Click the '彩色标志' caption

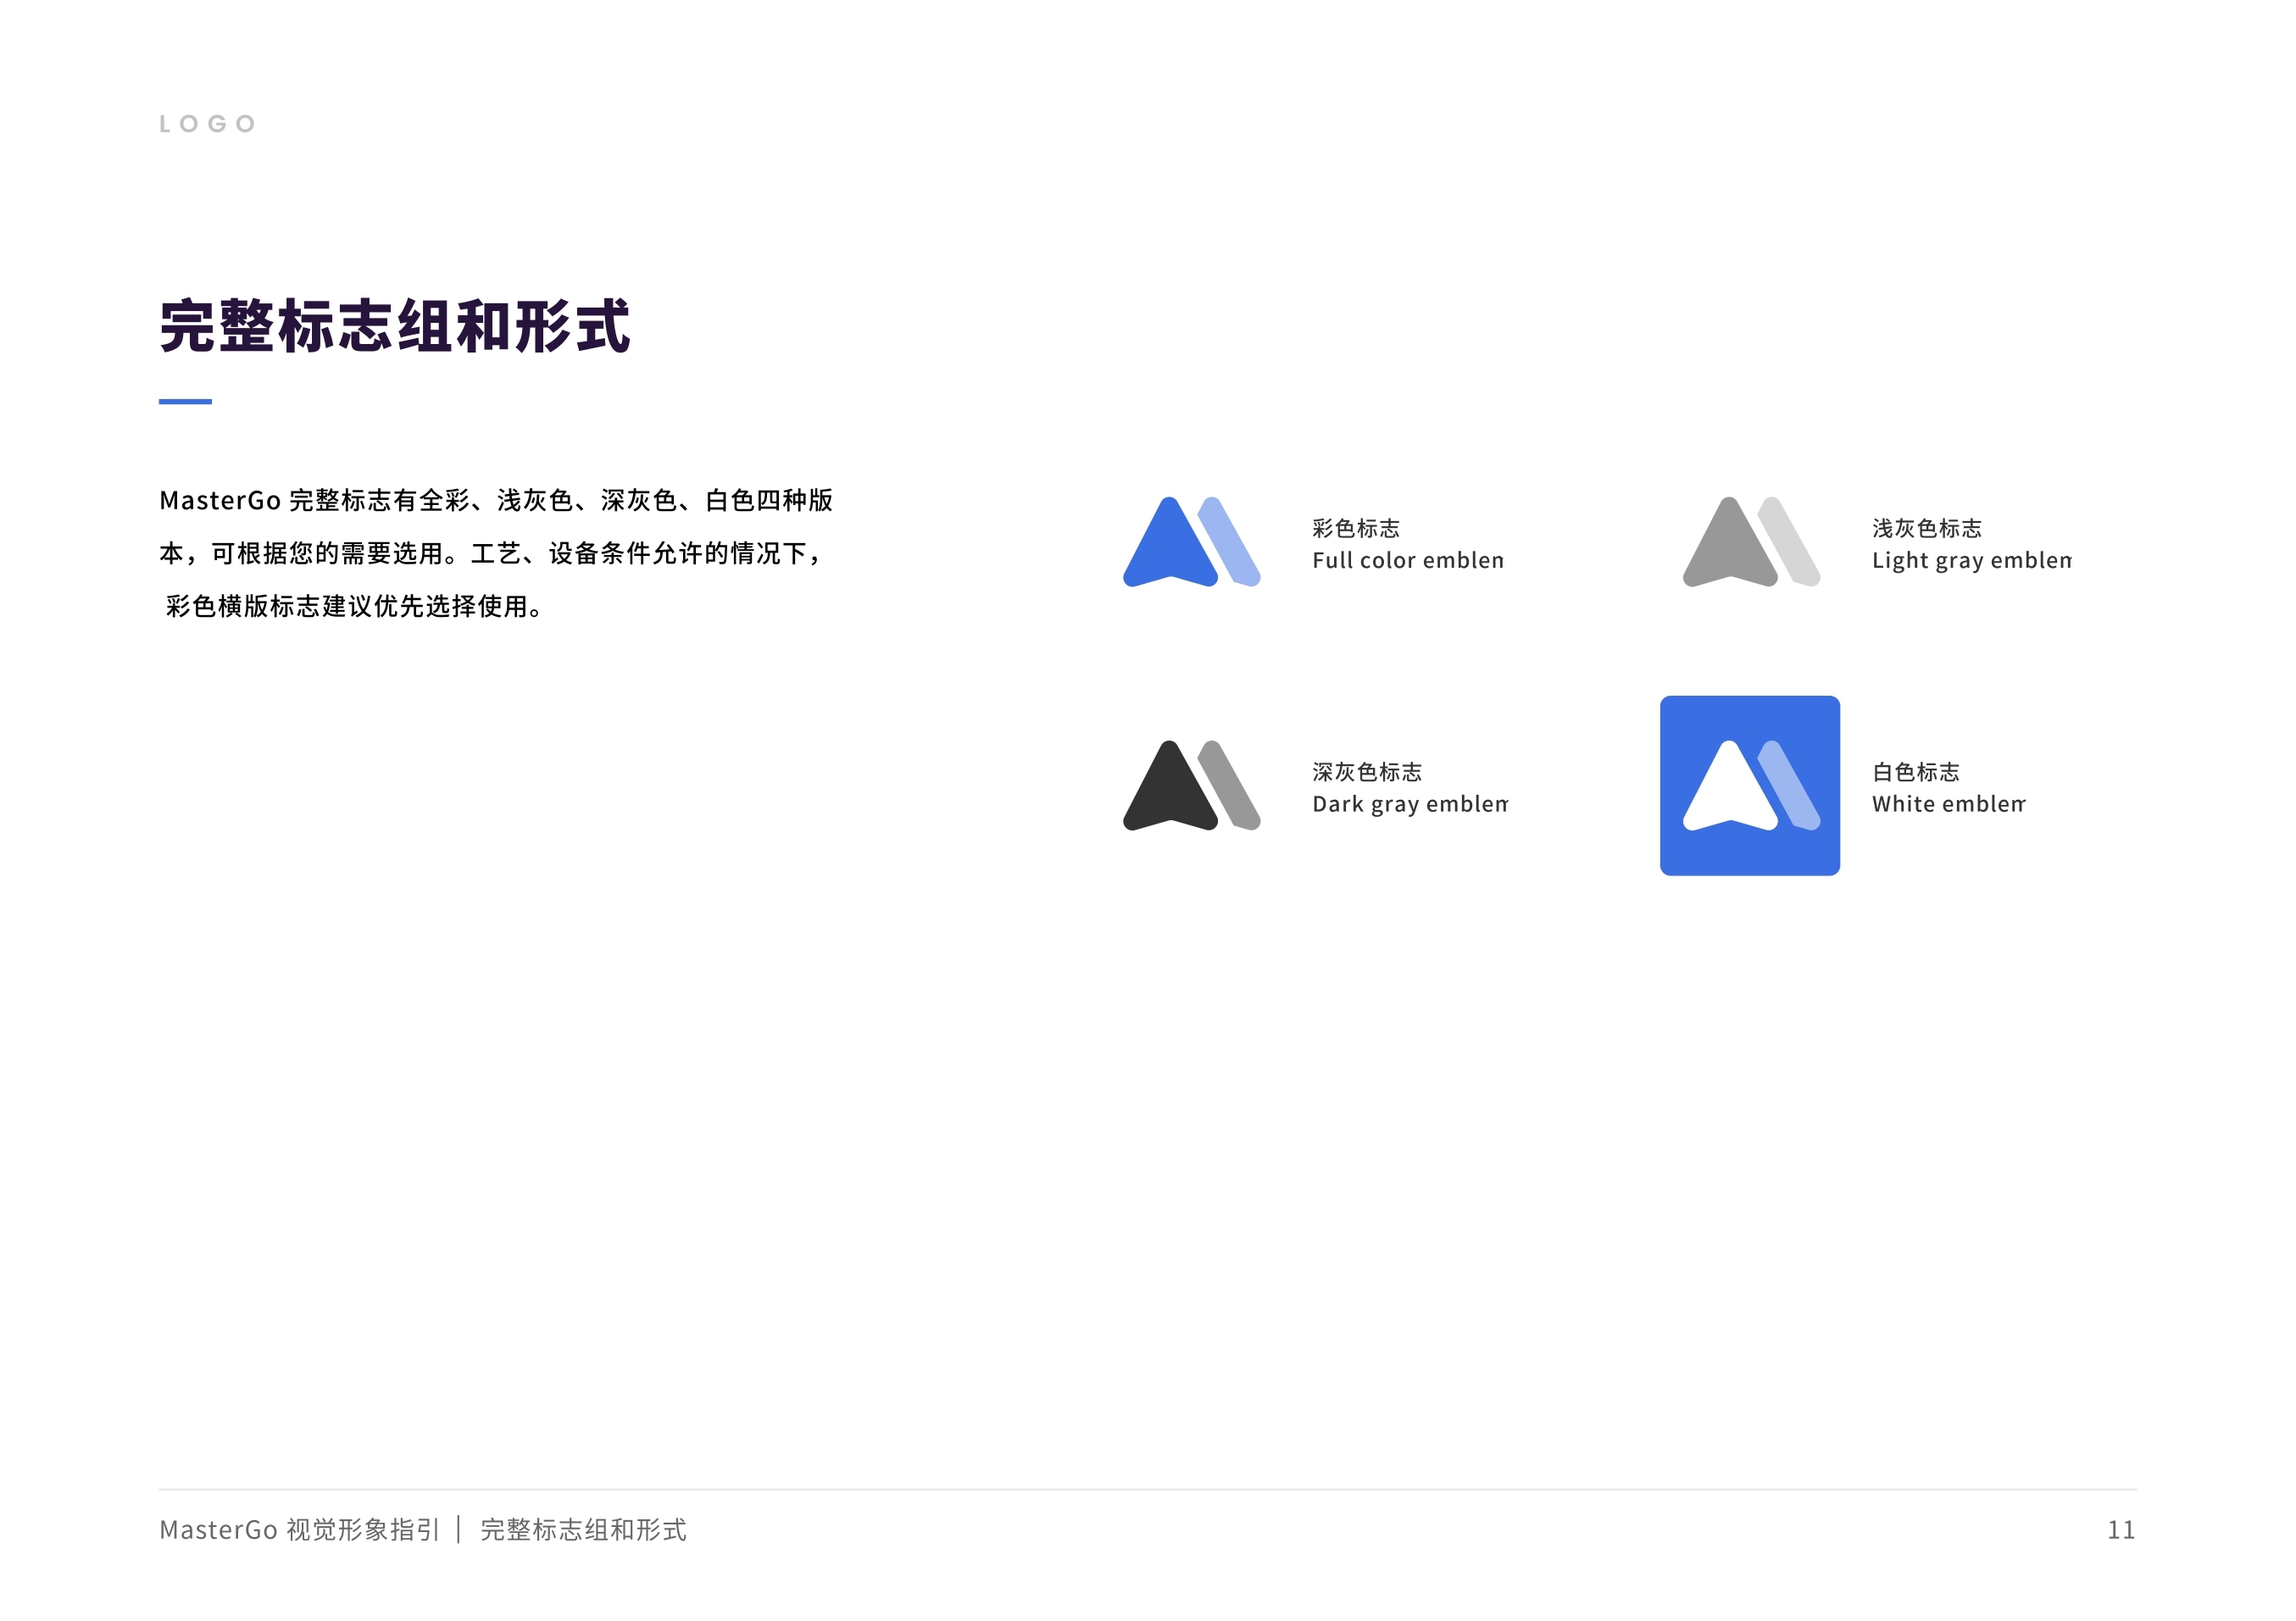pos(1356,528)
